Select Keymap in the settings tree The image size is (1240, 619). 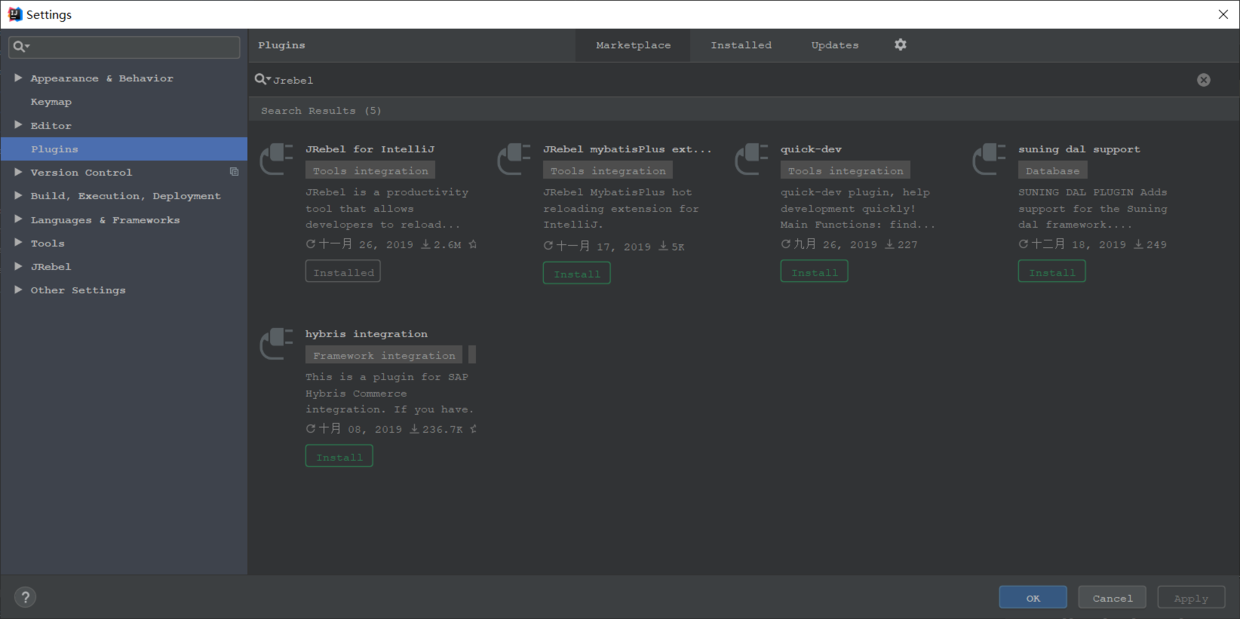click(51, 102)
